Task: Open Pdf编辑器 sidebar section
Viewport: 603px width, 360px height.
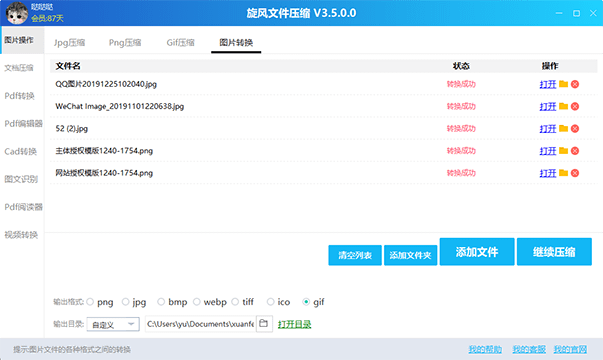Action: pos(23,123)
